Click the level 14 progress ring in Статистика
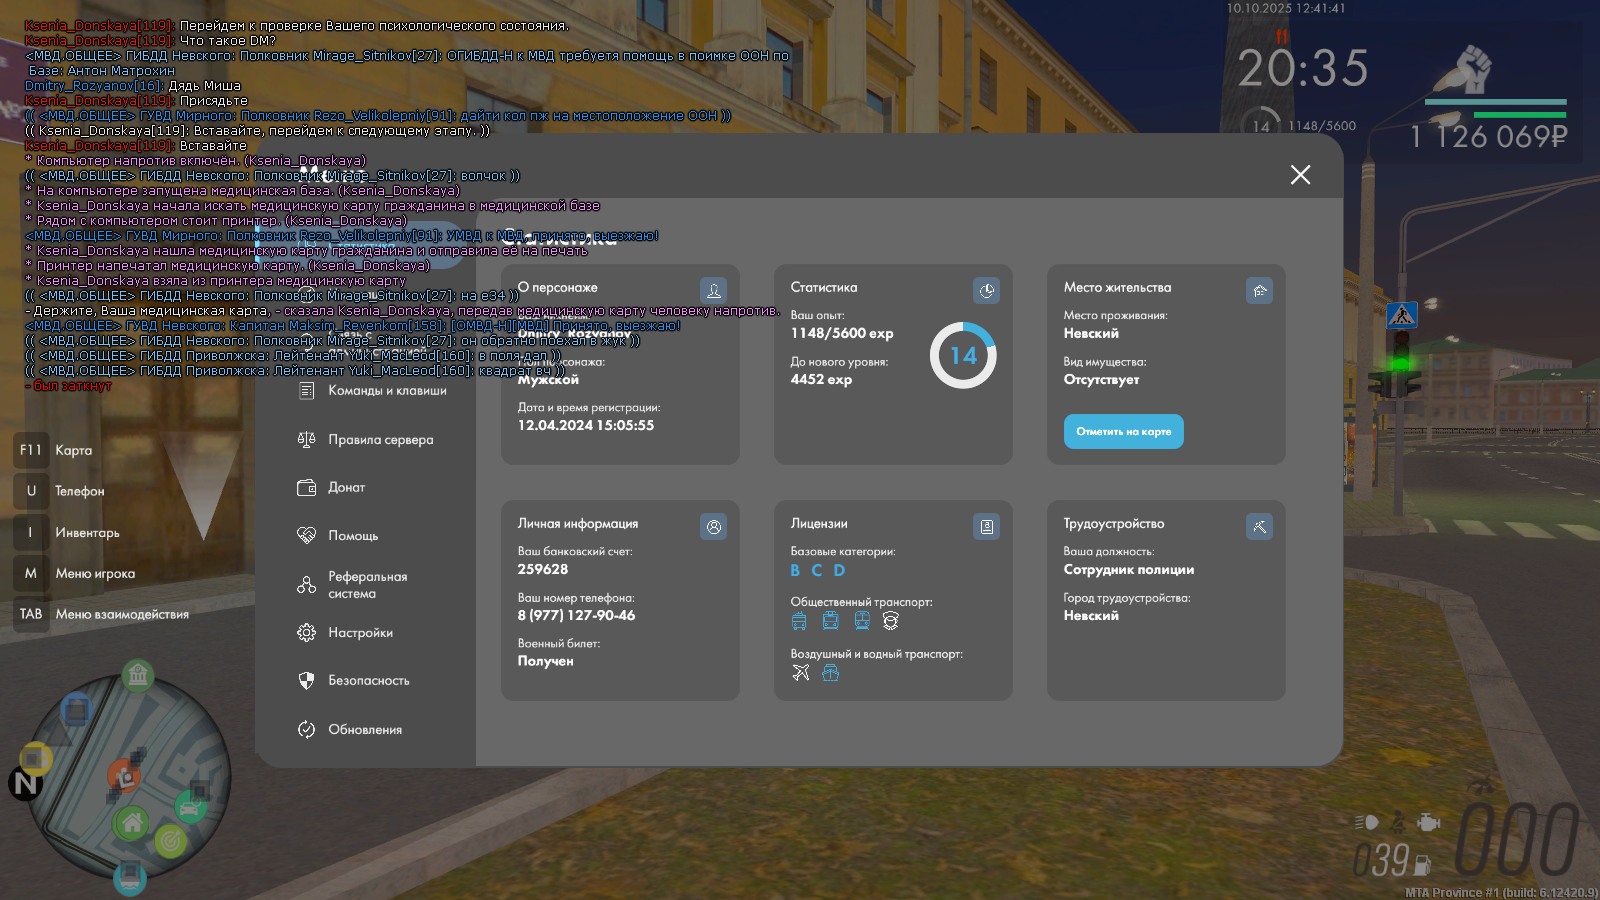1600x900 pixels. [963, 355]
